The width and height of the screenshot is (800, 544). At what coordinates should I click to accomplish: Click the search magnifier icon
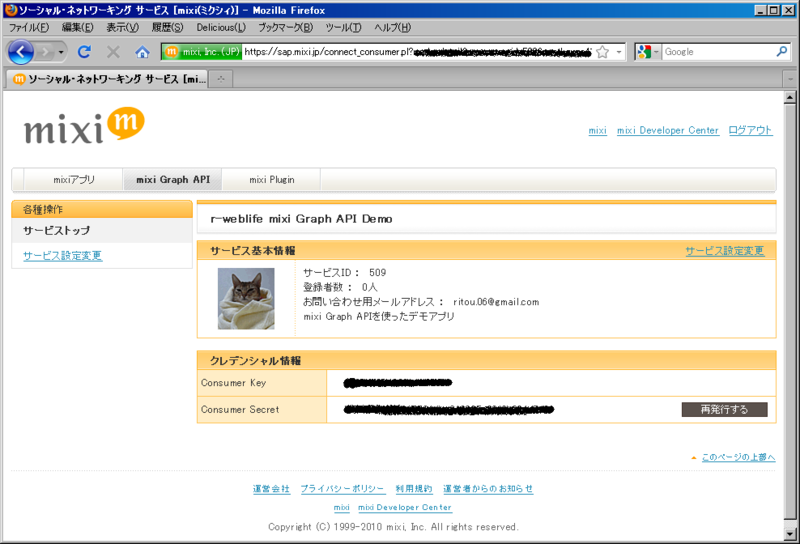782,52
